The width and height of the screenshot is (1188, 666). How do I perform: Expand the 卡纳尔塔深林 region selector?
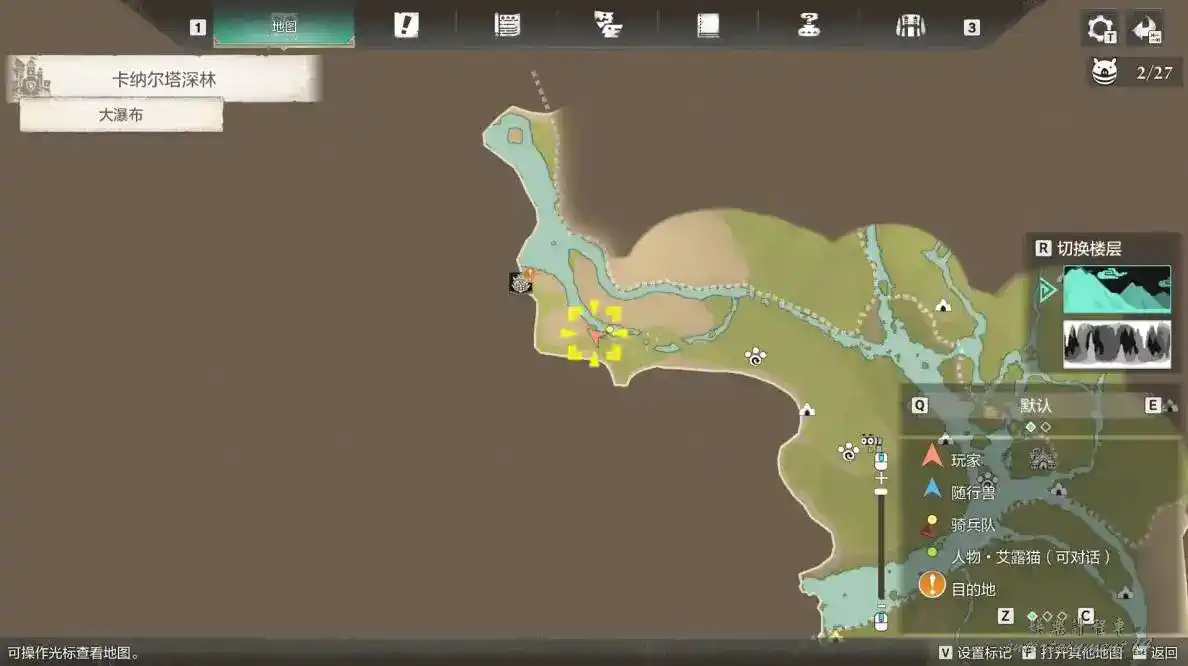[164, 79]
